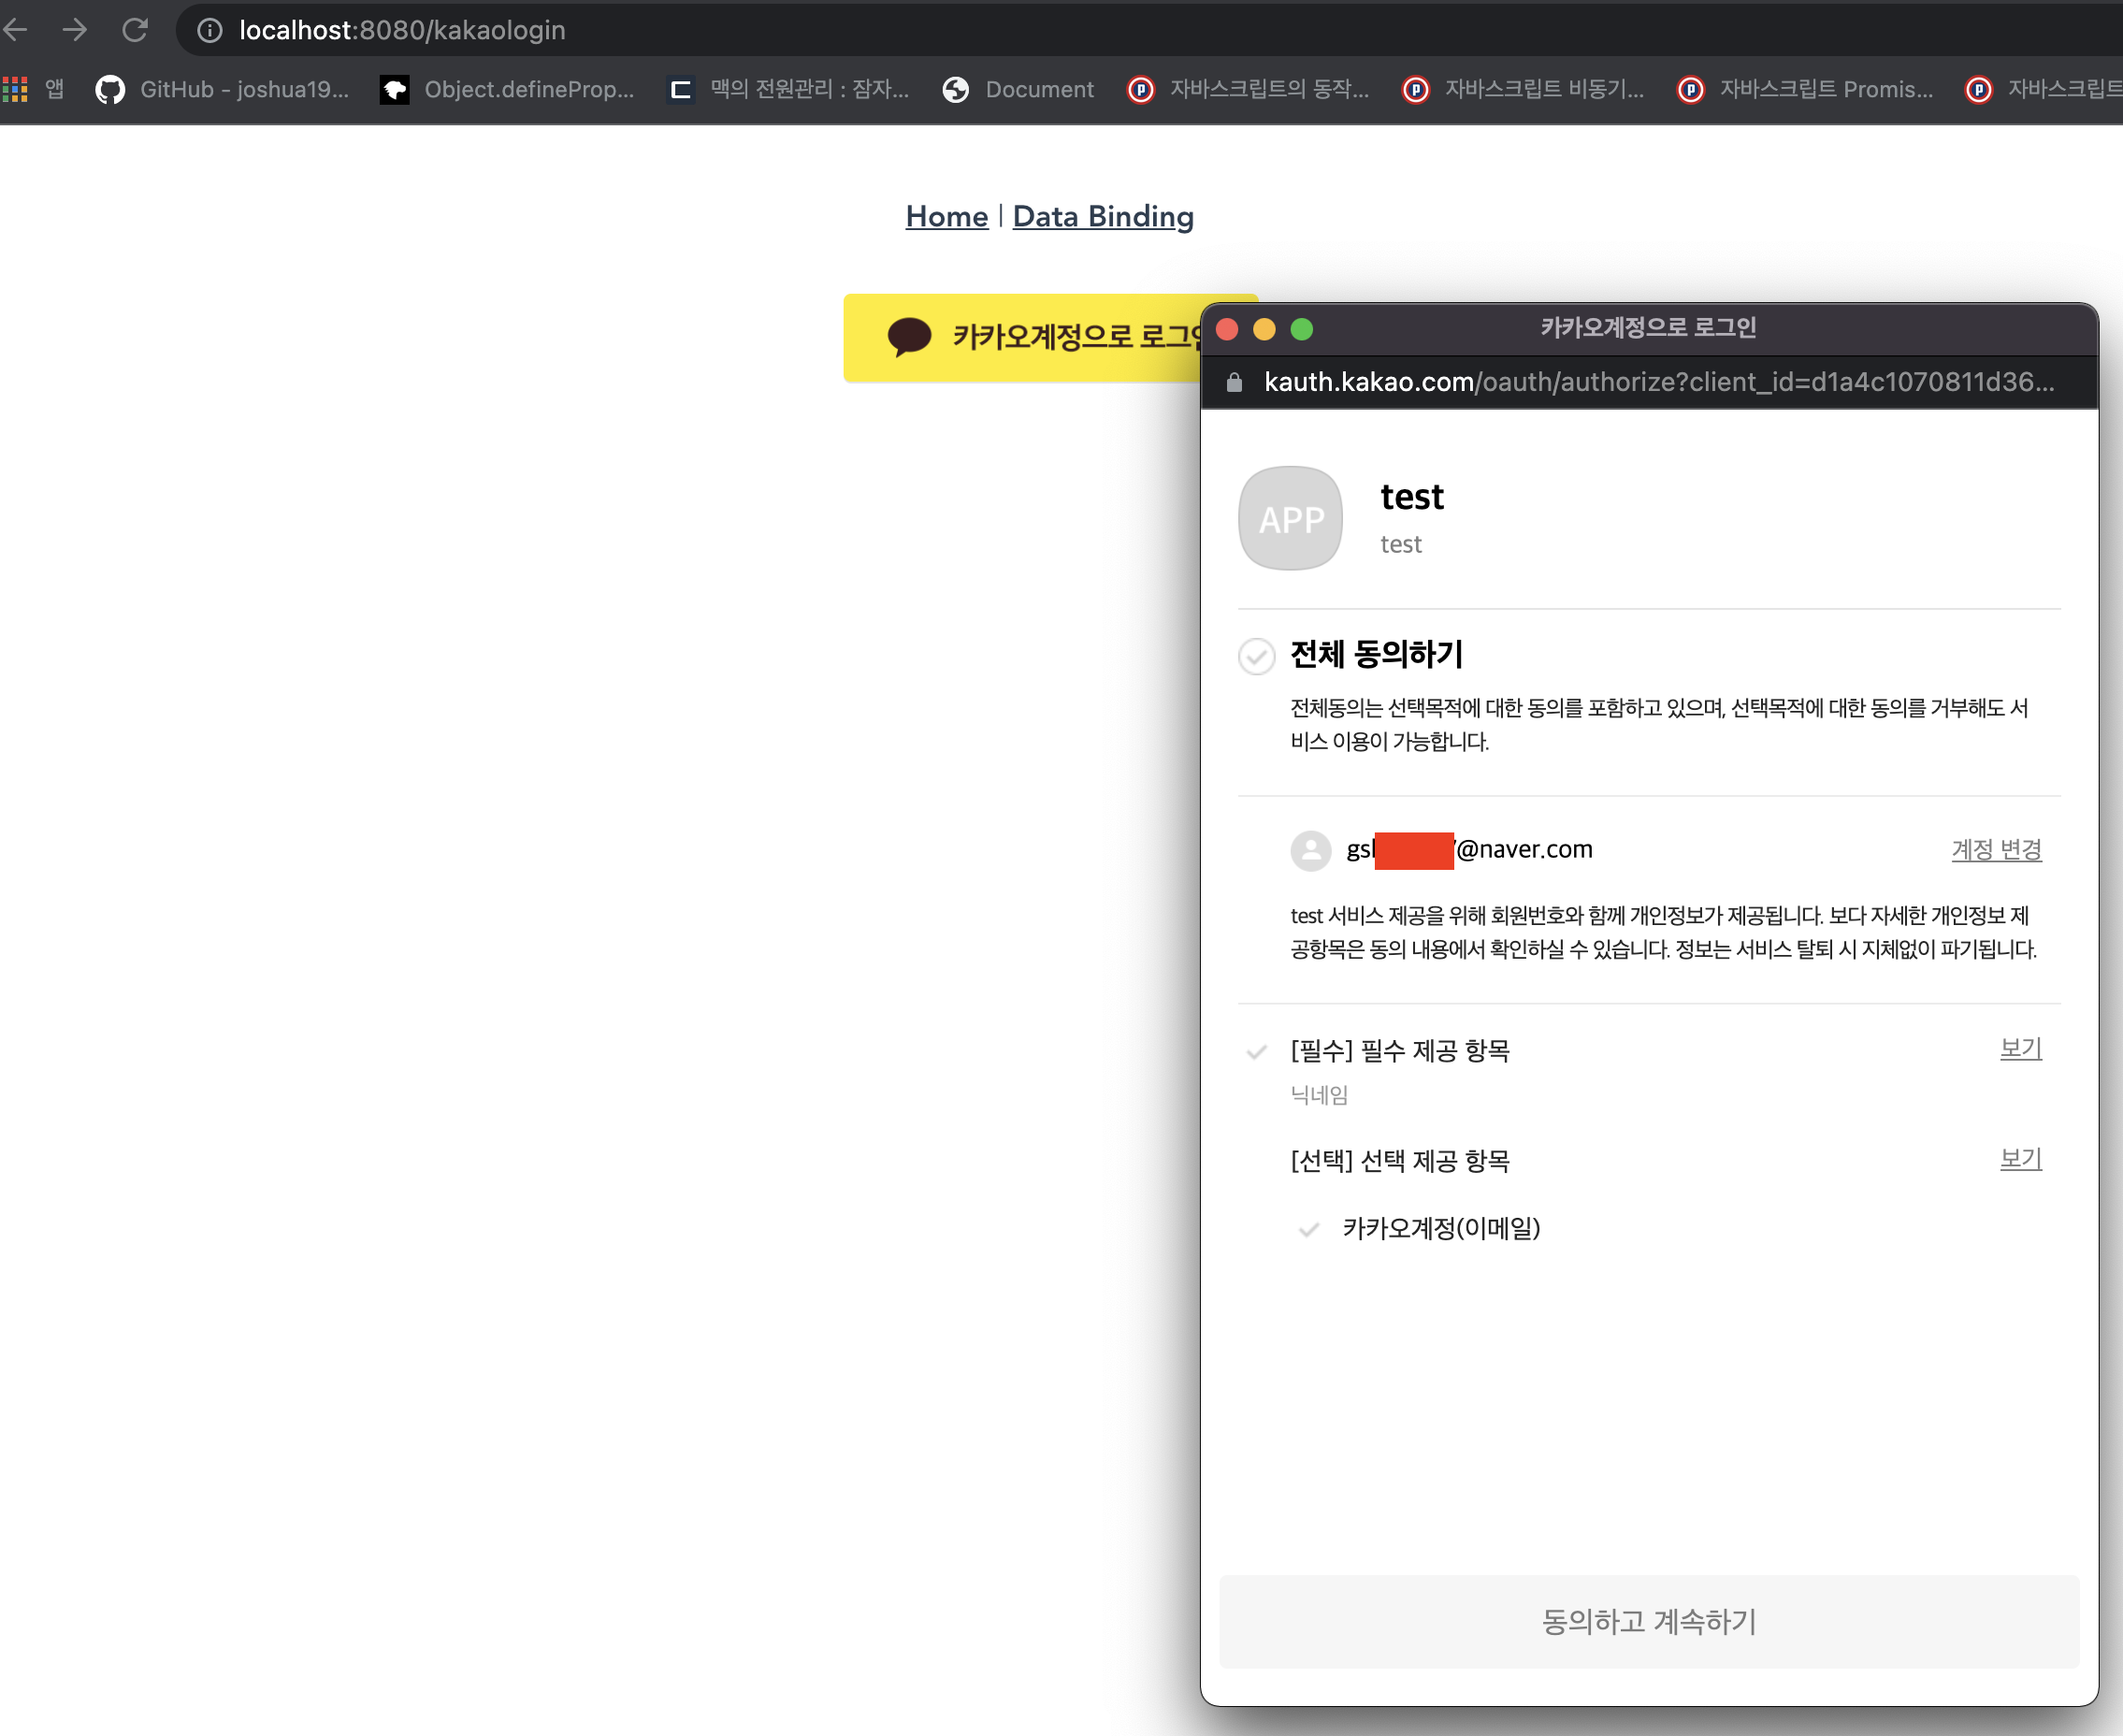Go to the Home navigation link

coord(946,216)
